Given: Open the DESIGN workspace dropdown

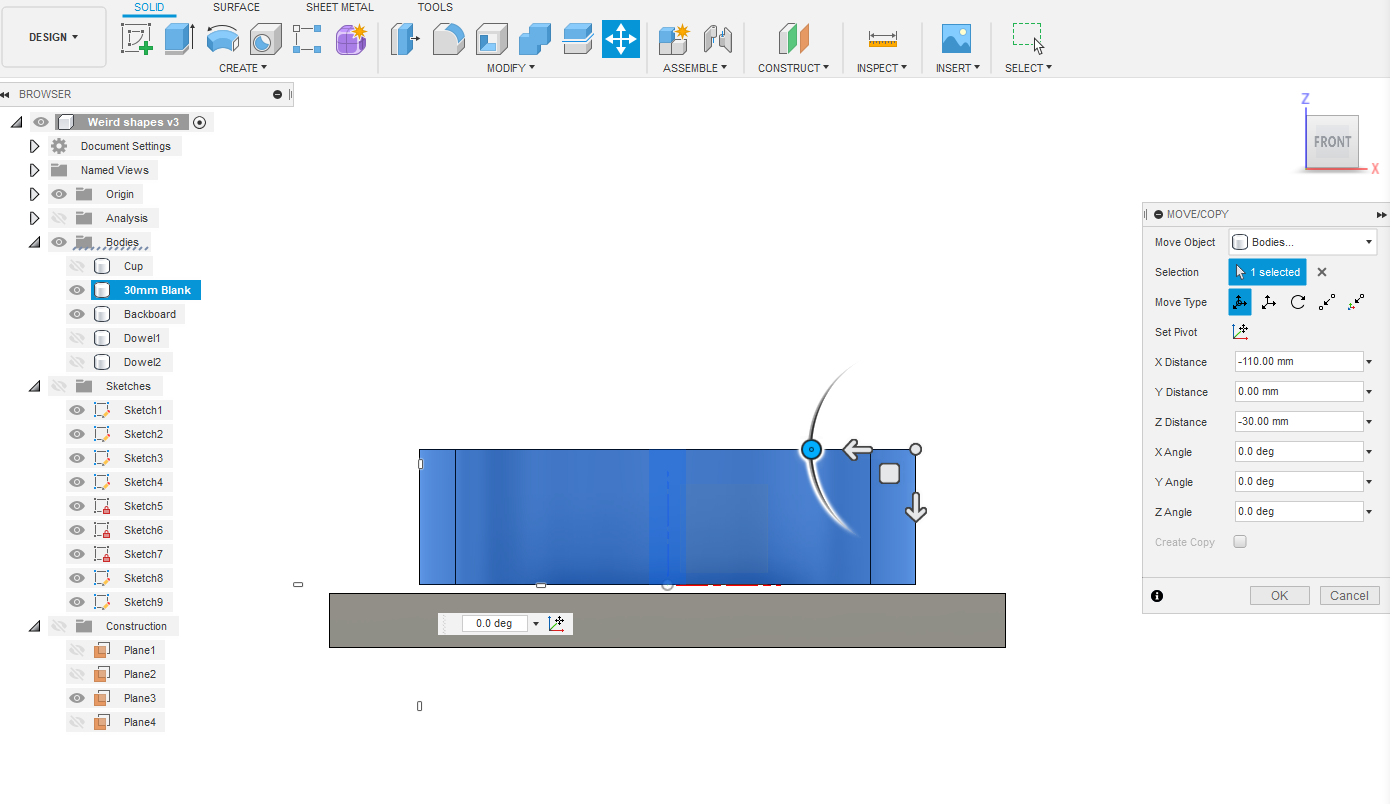Looking at the screenshot, I should coord(54,37).
